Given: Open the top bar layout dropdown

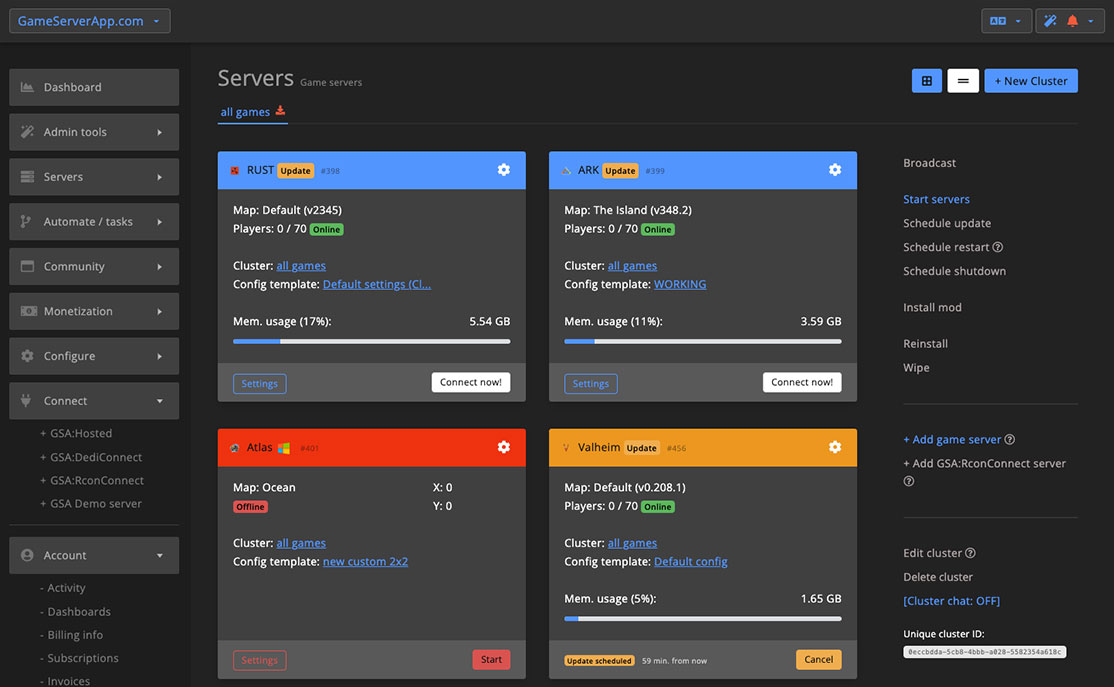Looking at the screenshot, I should click(1006, 21).
